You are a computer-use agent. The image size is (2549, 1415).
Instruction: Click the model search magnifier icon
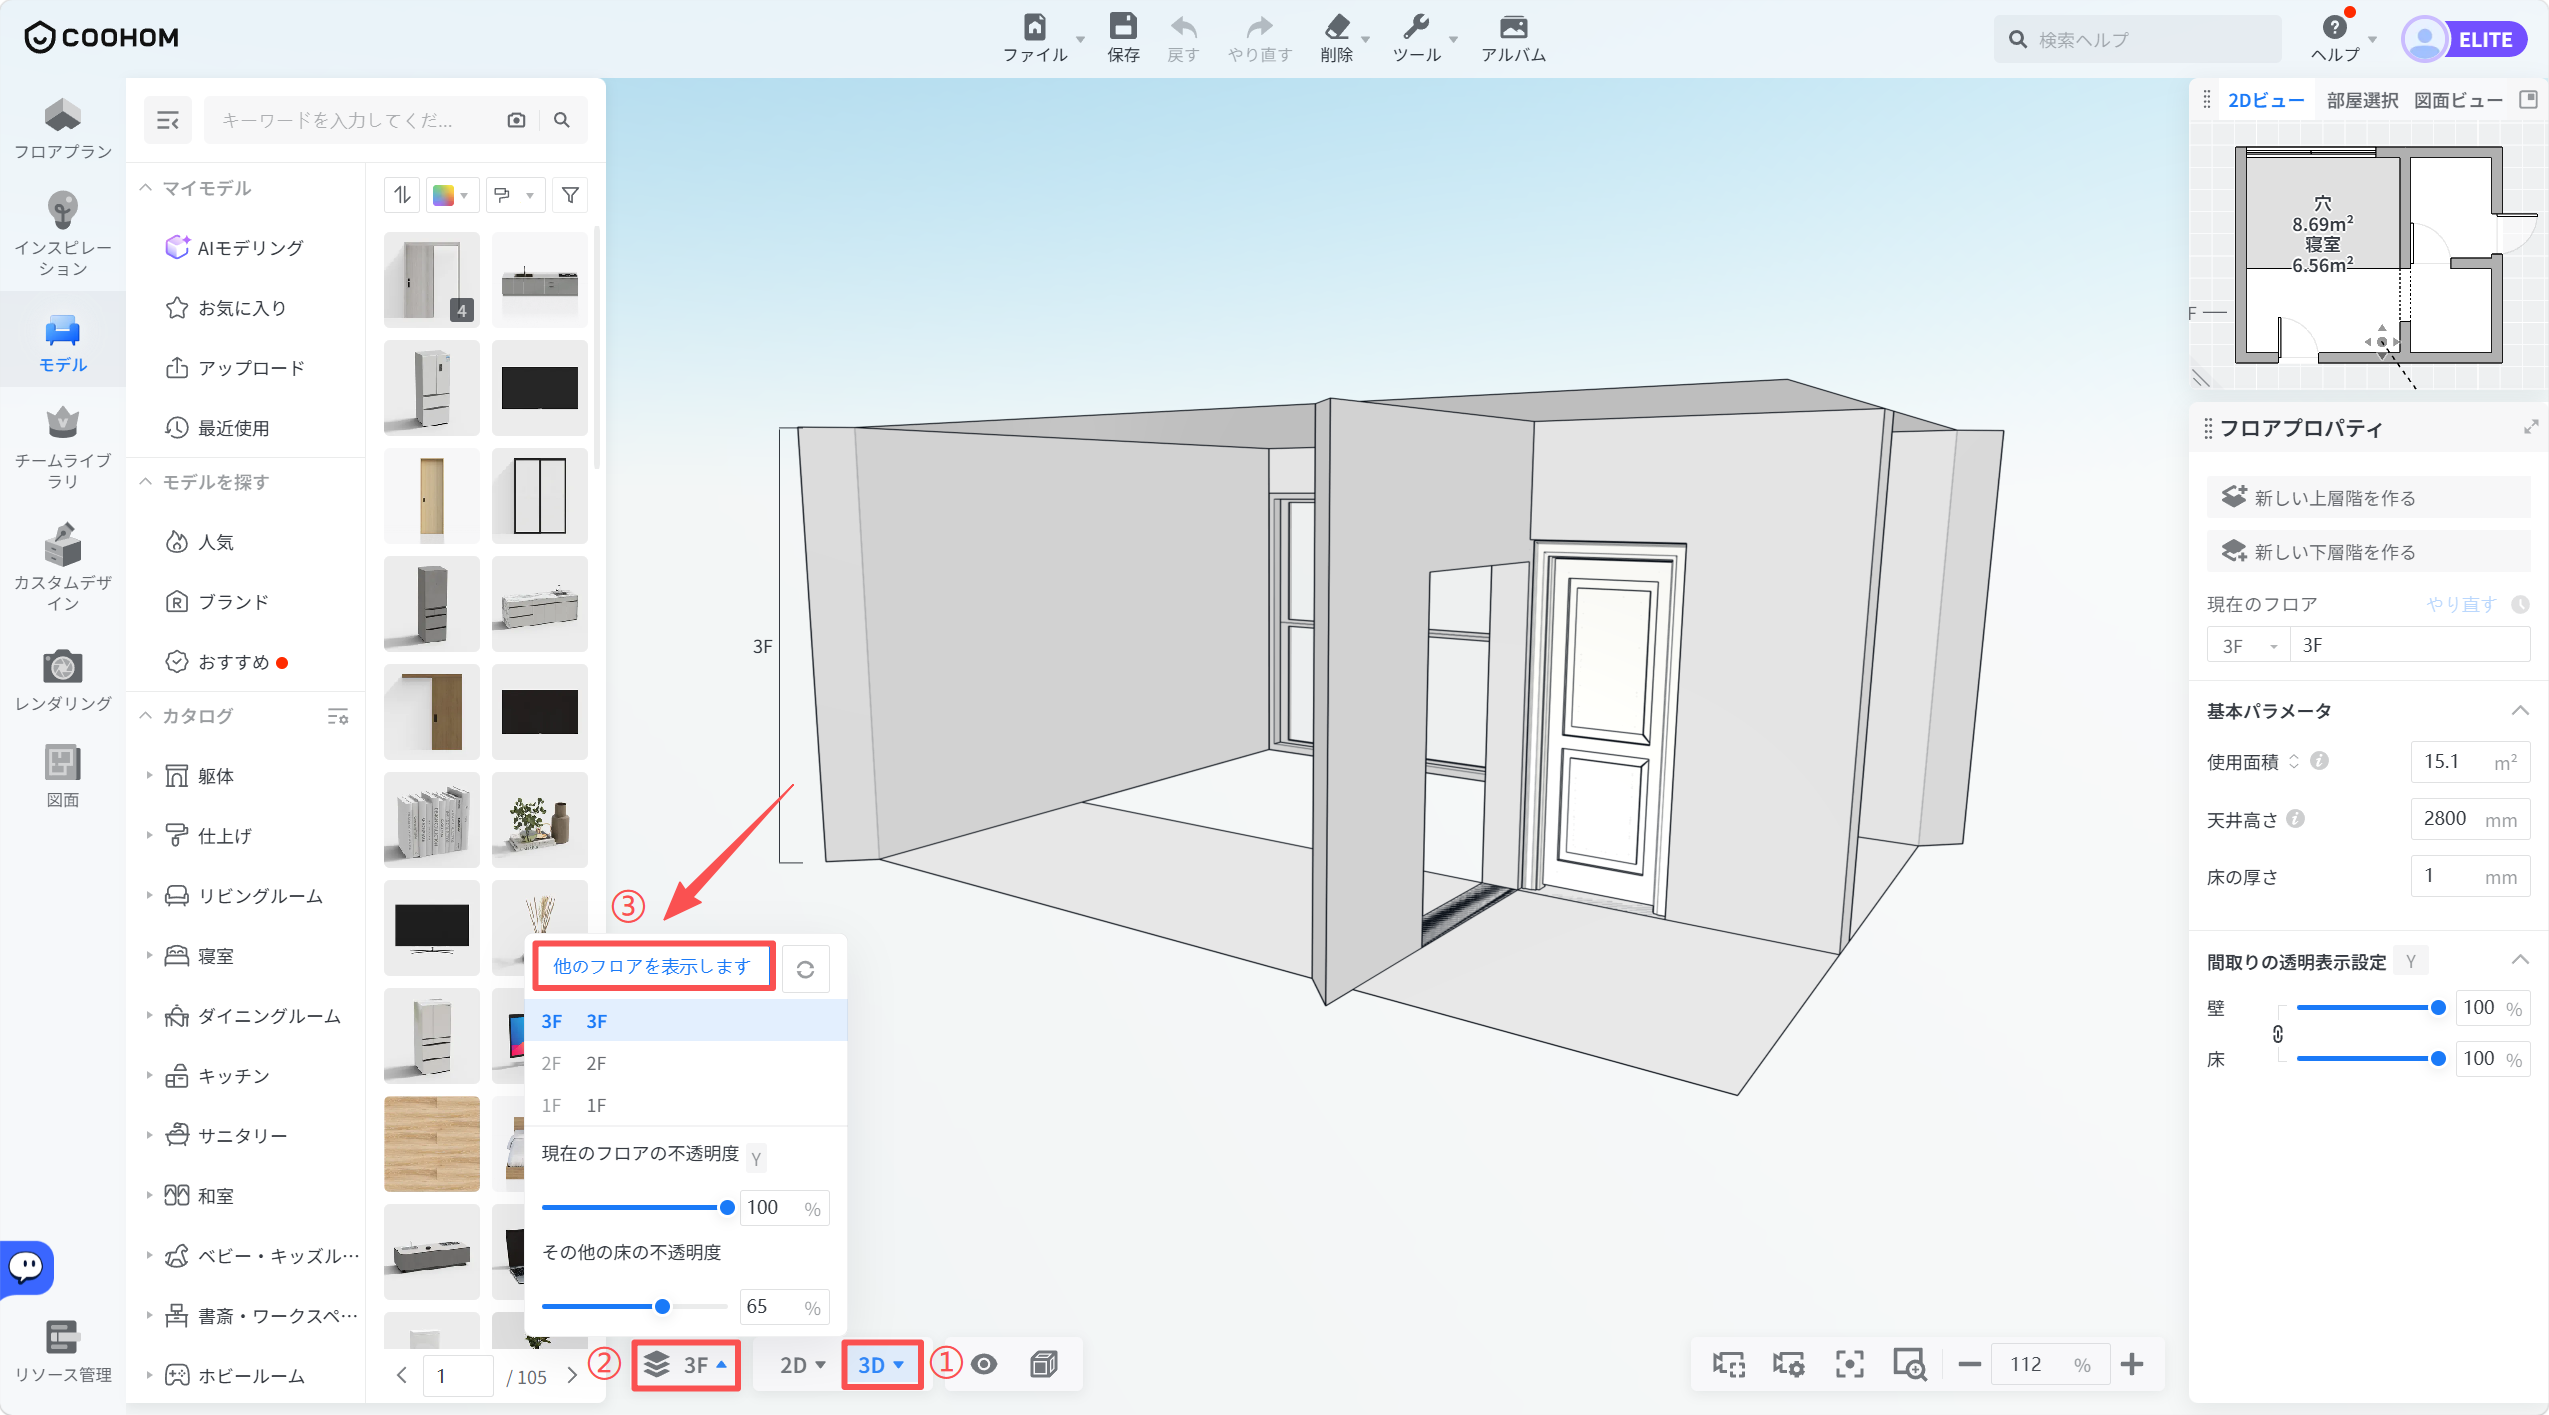coord(562,121)
